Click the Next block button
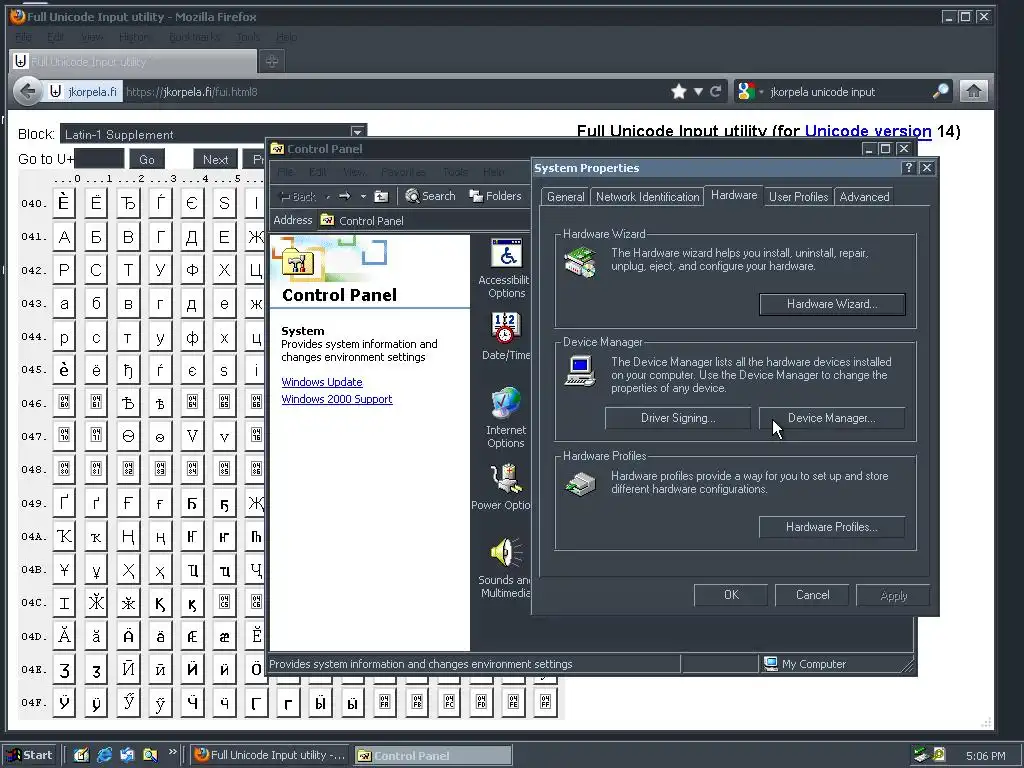Screen dimensions: 1024x768 tap(216, 159)
